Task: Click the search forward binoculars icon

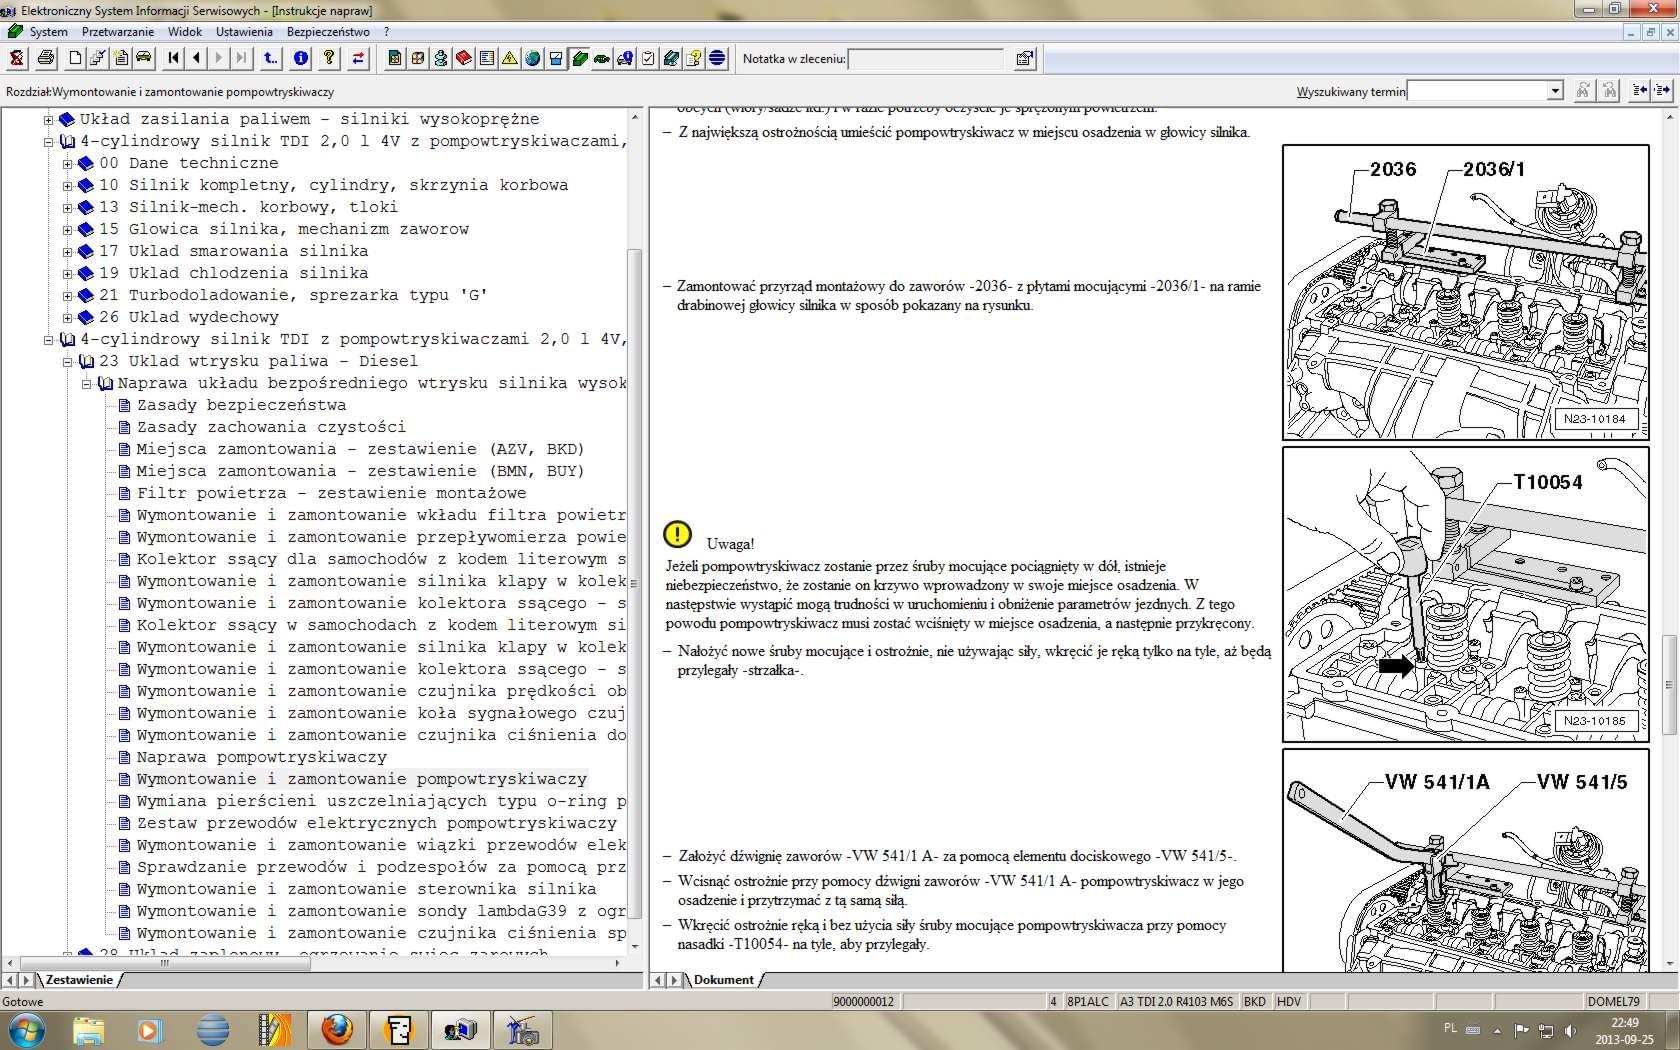Action: coord(1583,90)
